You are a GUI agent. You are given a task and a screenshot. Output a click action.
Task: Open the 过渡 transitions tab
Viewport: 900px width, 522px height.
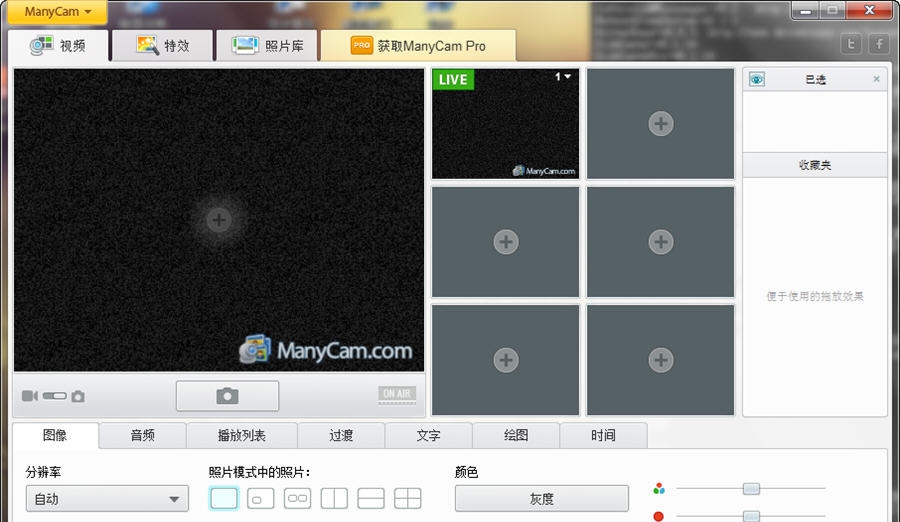coord(341,435)
